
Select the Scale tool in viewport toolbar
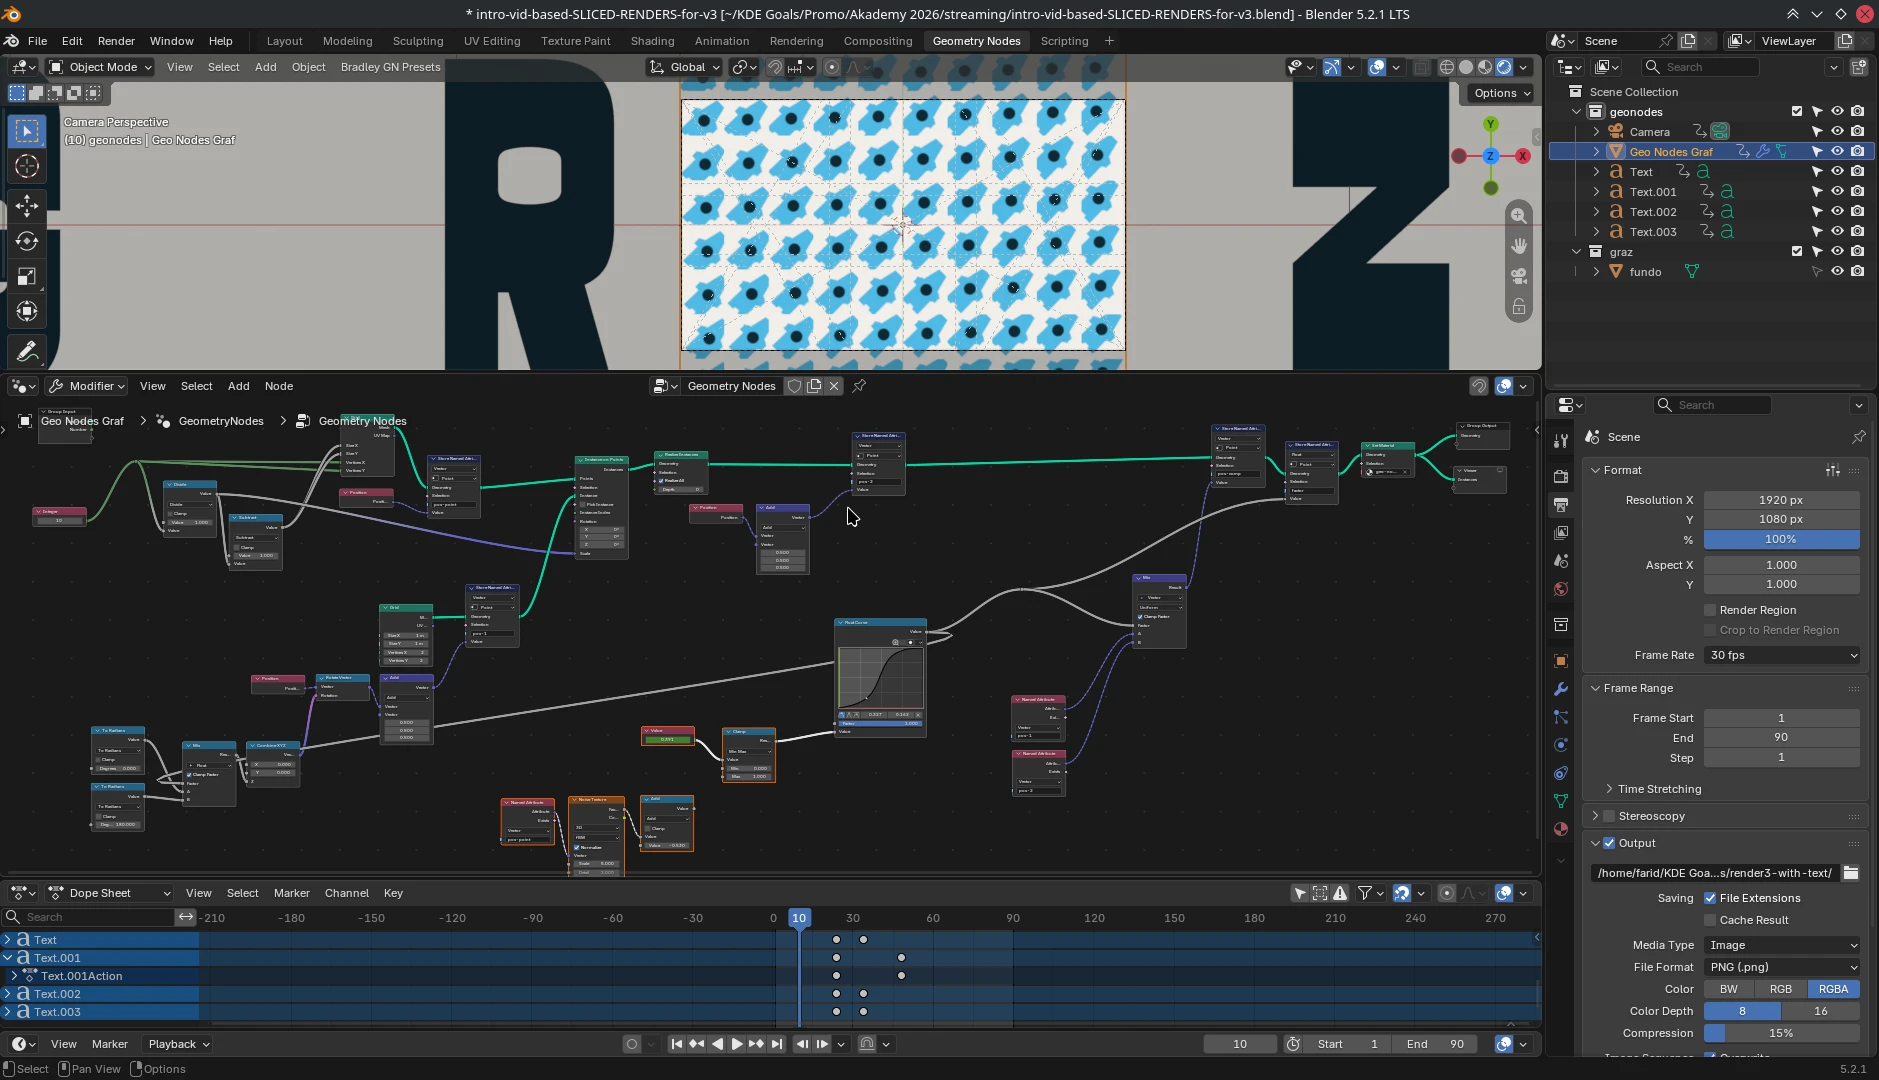pos(27,277)
